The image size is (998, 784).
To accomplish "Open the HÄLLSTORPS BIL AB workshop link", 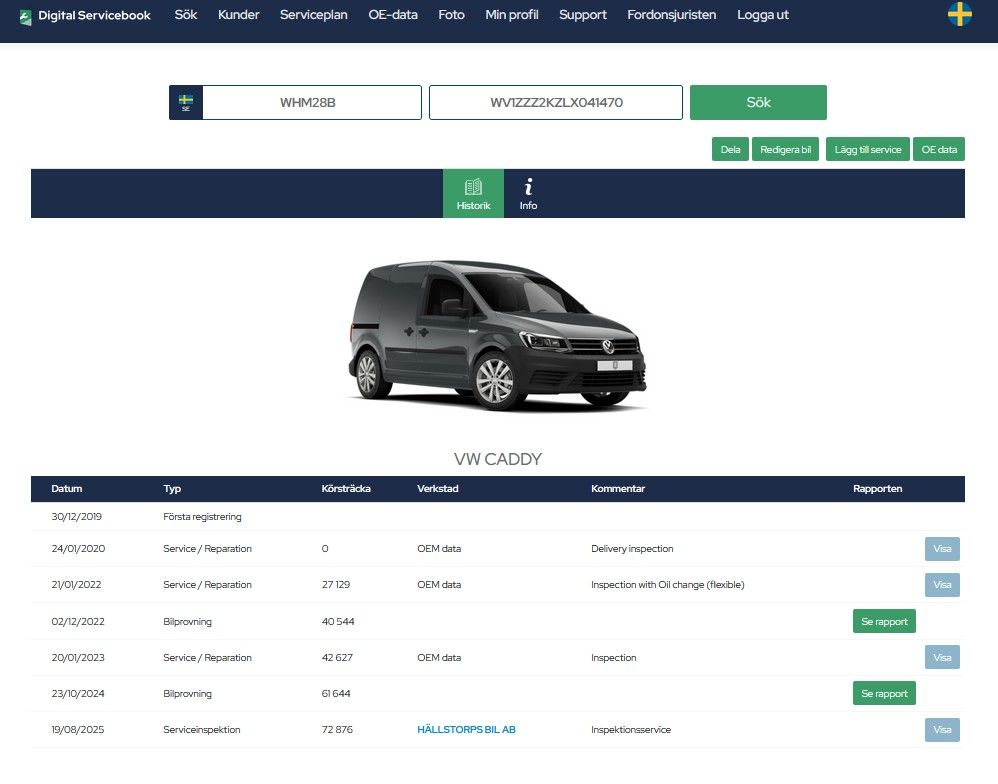I will [466, 730].
